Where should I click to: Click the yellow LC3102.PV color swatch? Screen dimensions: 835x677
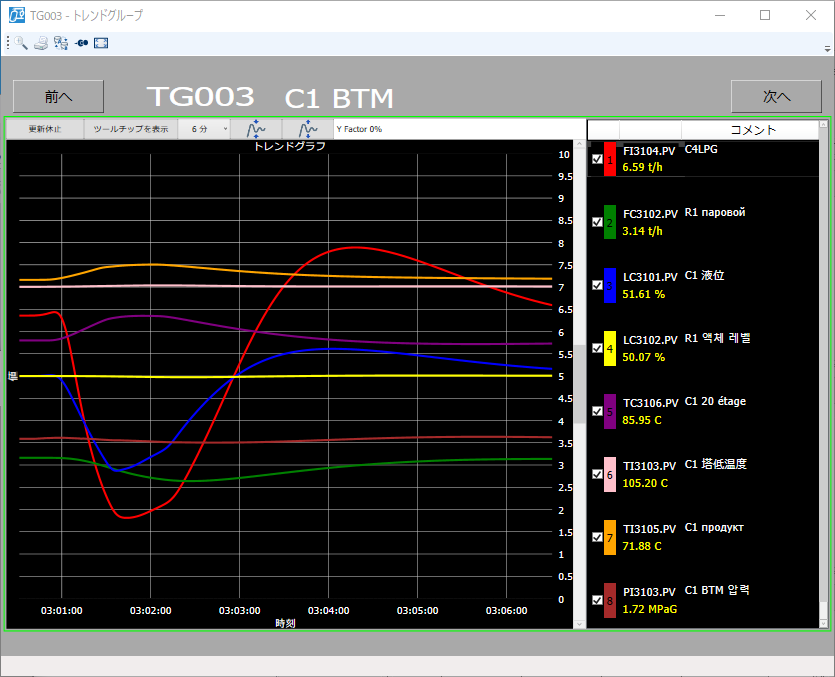click(x=610, y=348)
